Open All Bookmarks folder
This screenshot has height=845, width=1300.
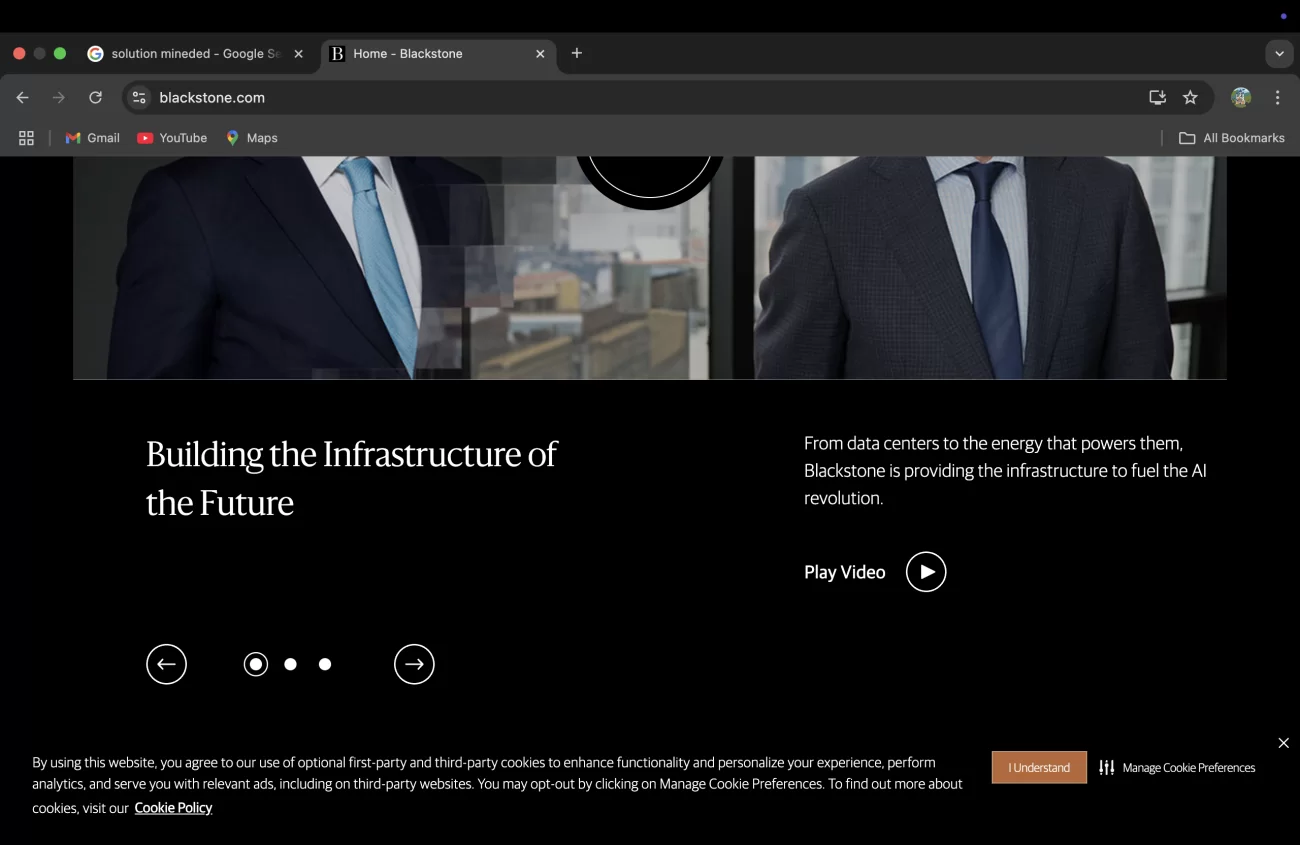pyautogui.click(x=1232, y=138)
